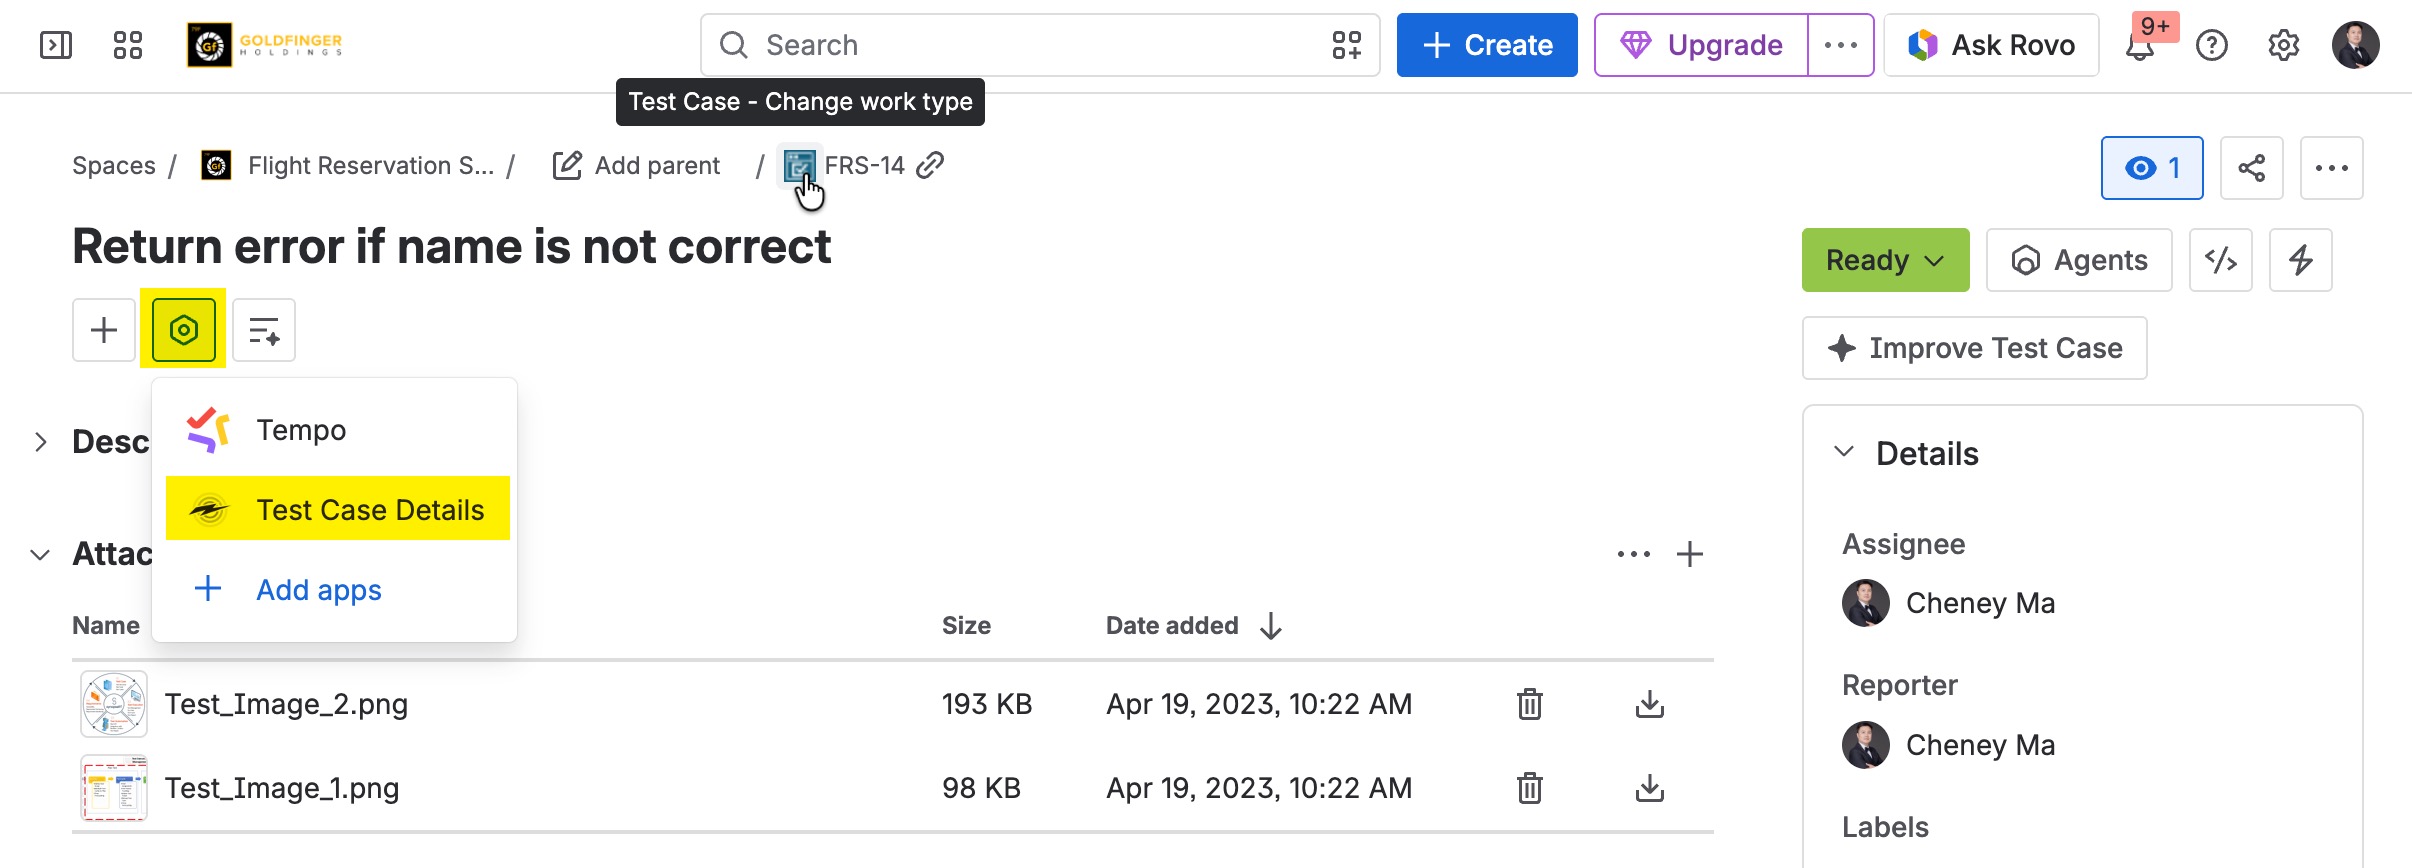Open development code icon button

tap(2221, 260)
